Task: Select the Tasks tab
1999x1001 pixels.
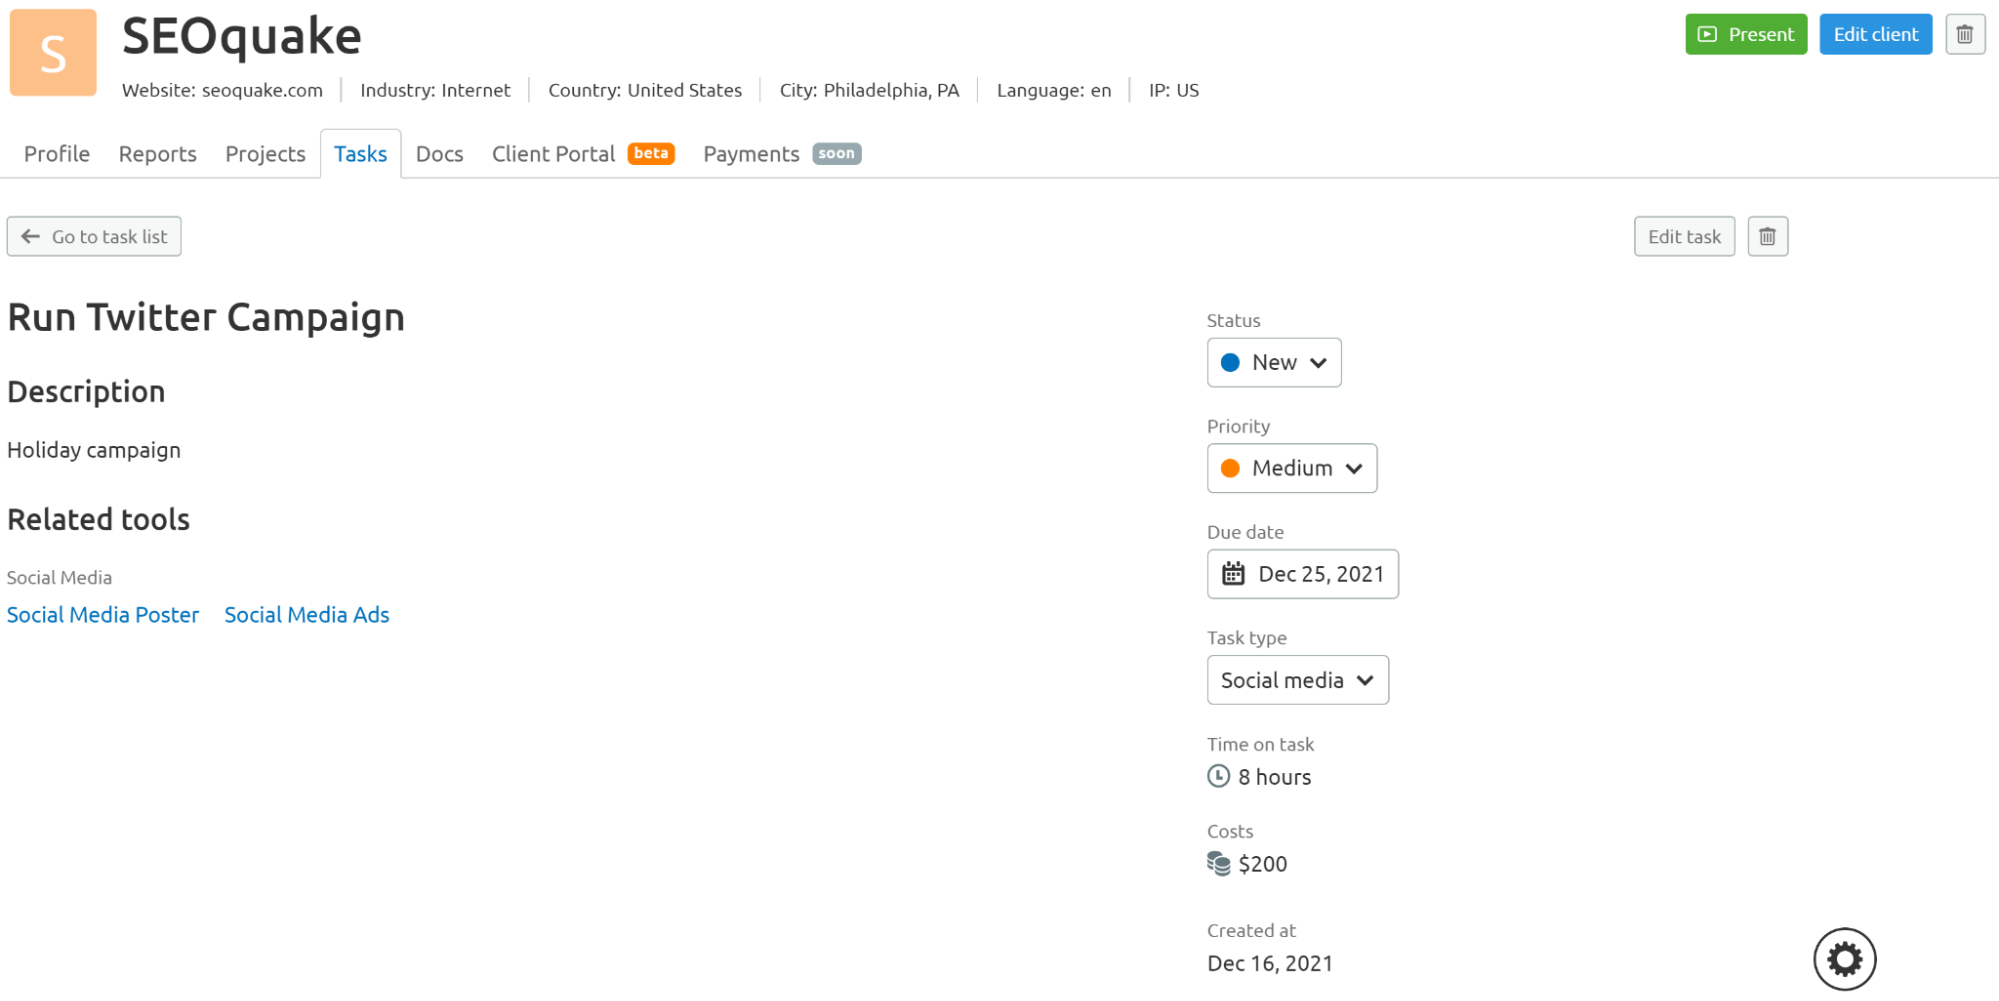Action: 360,154
